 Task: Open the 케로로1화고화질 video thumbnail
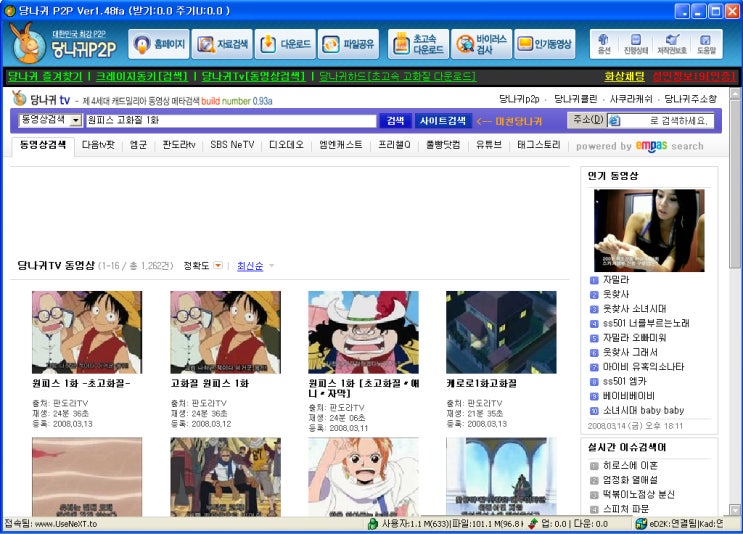tap(501, 332)
